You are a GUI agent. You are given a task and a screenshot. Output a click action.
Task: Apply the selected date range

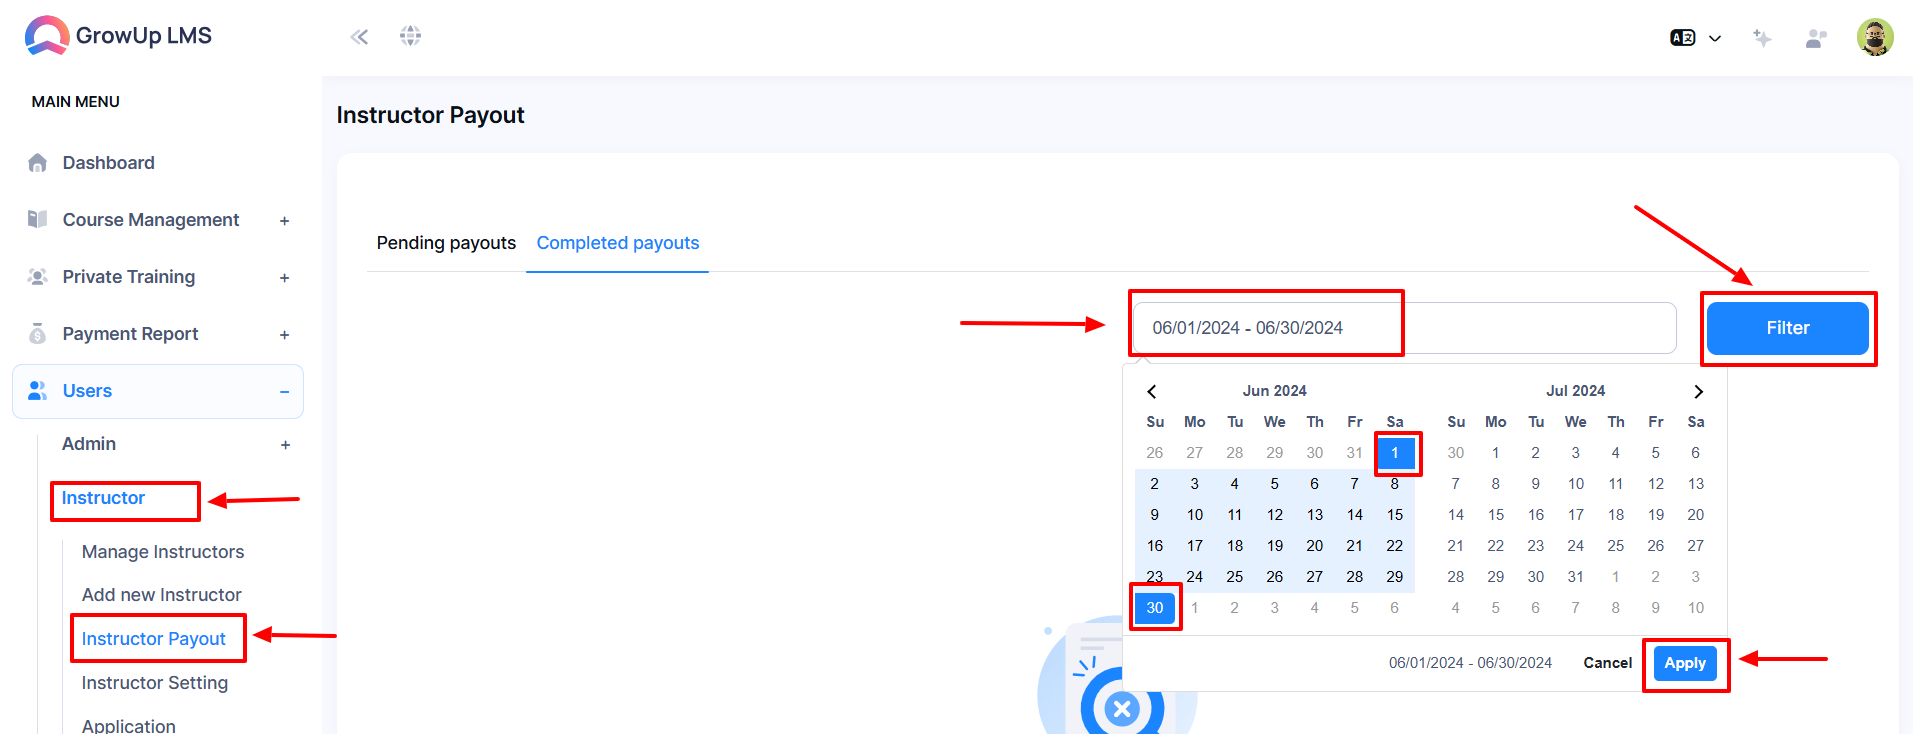(x=1685, y=663)
